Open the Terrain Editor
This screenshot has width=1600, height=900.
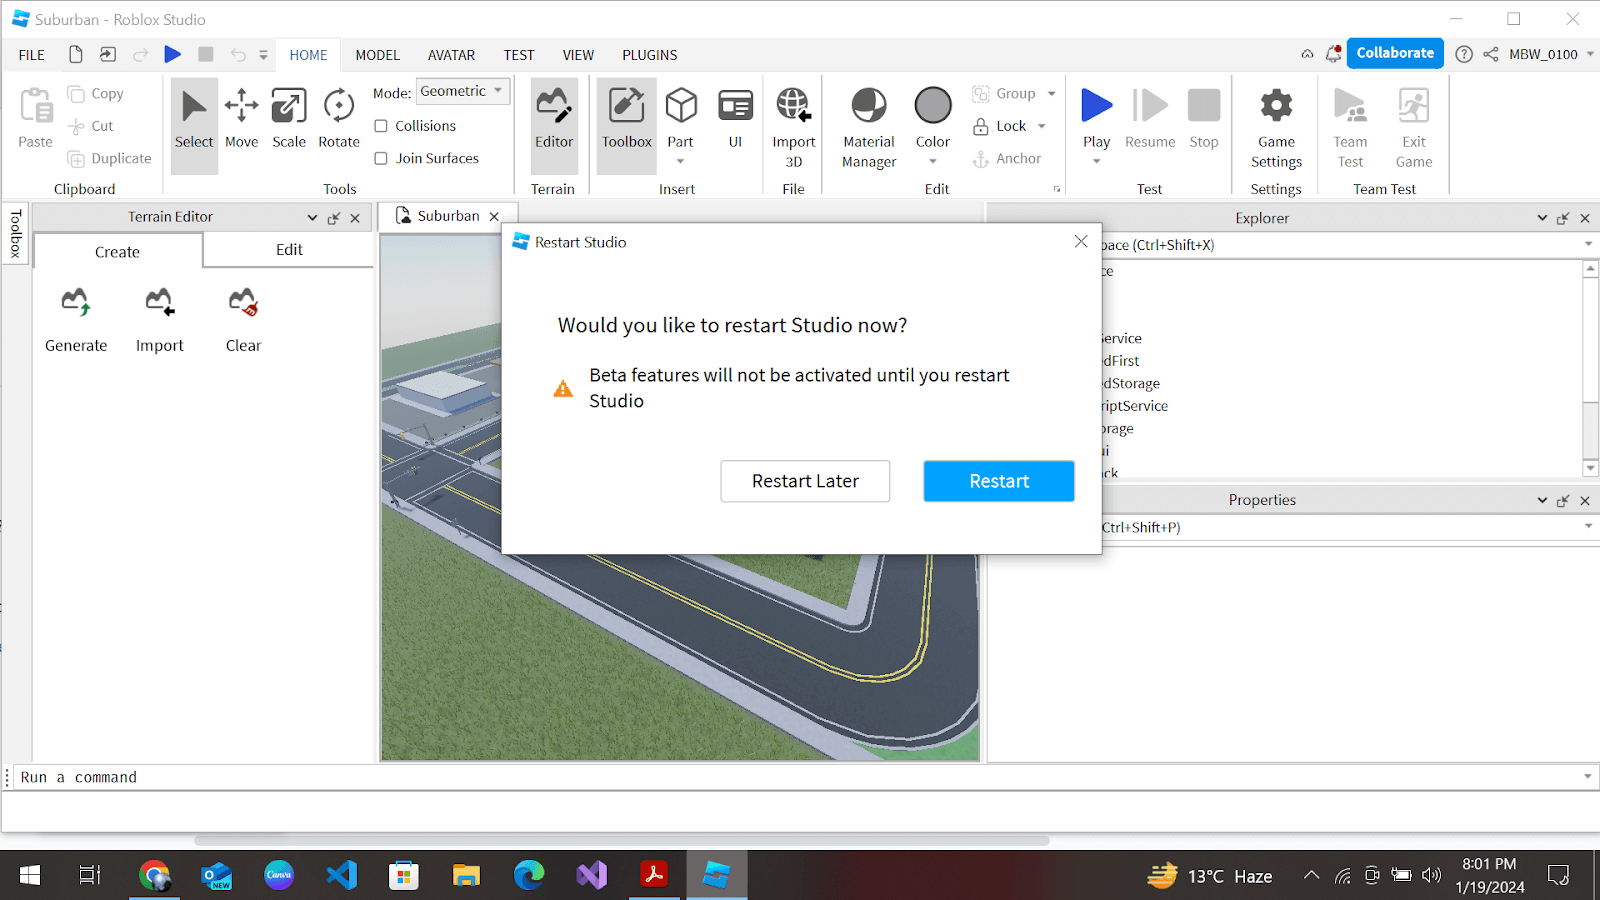553,120
